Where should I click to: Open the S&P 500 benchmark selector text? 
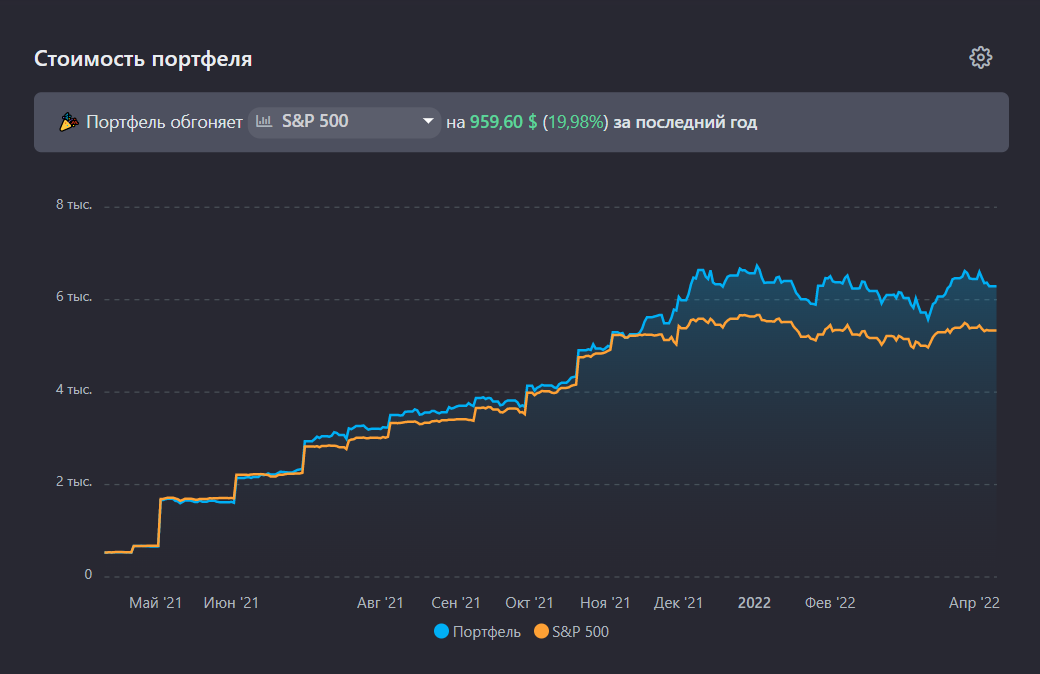point(315,122)
